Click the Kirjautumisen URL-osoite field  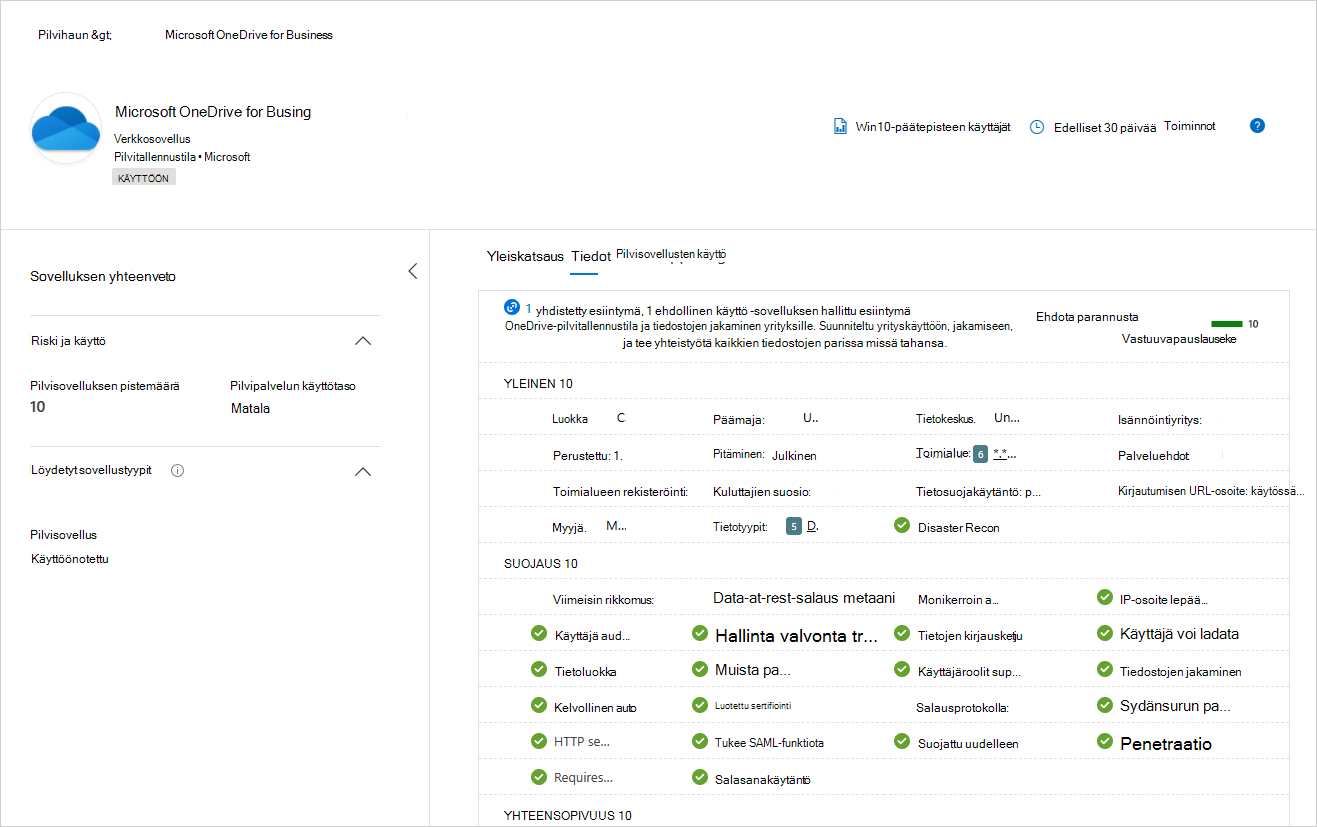coord(1211,491)
